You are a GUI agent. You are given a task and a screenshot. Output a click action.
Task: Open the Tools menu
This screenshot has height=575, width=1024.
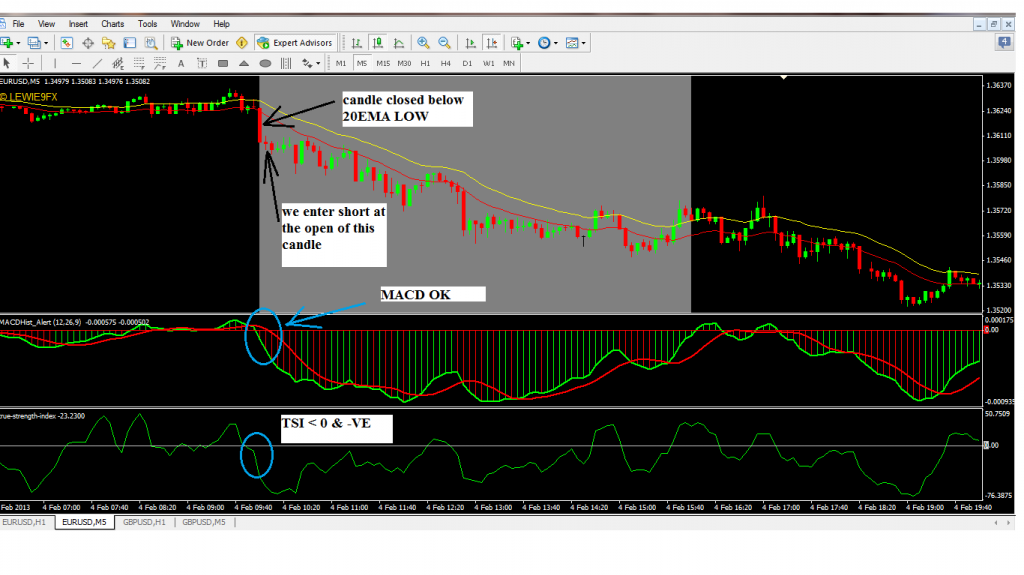[148, 24]
